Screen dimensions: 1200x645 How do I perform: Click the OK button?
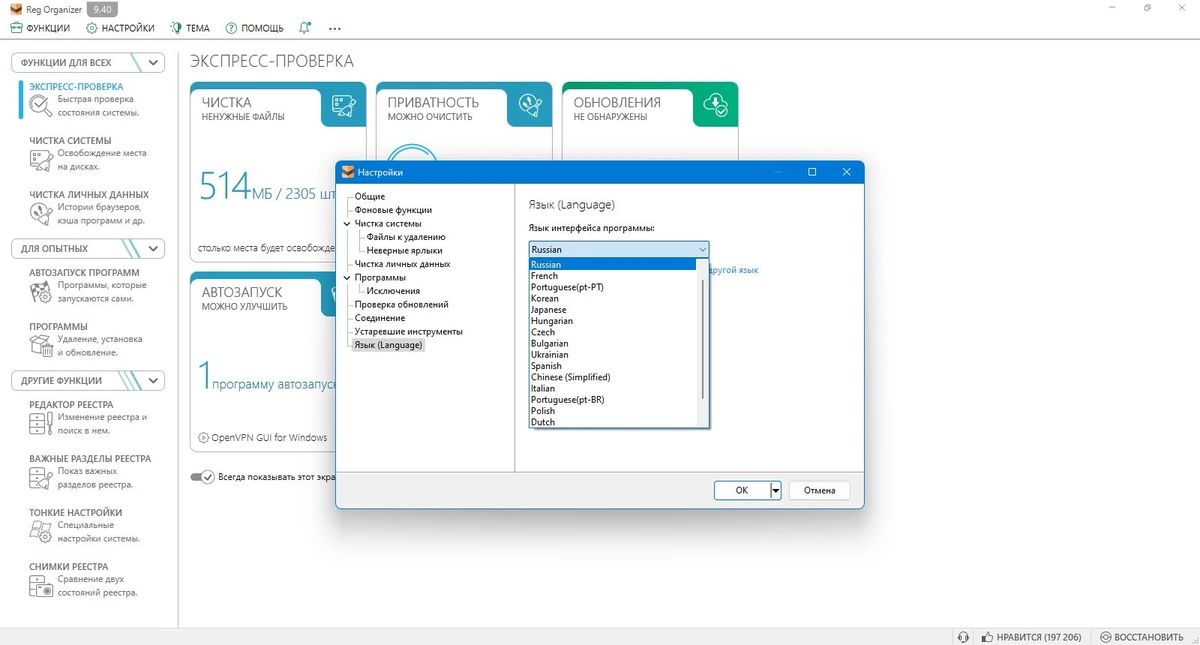(742, 490)
